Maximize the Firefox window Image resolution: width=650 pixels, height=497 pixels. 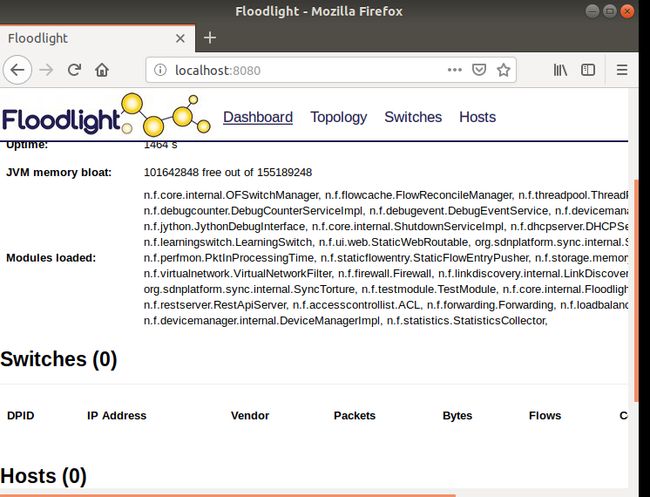tap(609, 11)
